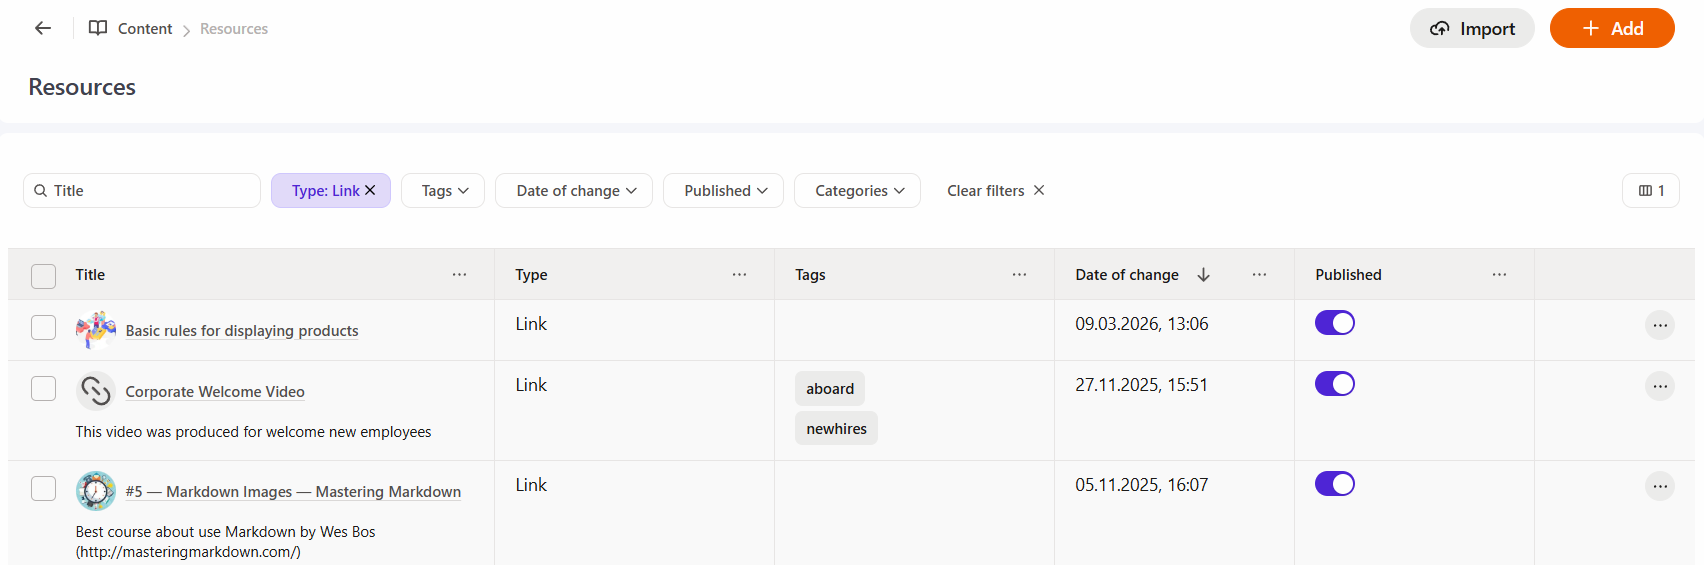The image size is (1704, 565).
Task: Open row actions for Basic rules resource
Action: coord(1659,325)
